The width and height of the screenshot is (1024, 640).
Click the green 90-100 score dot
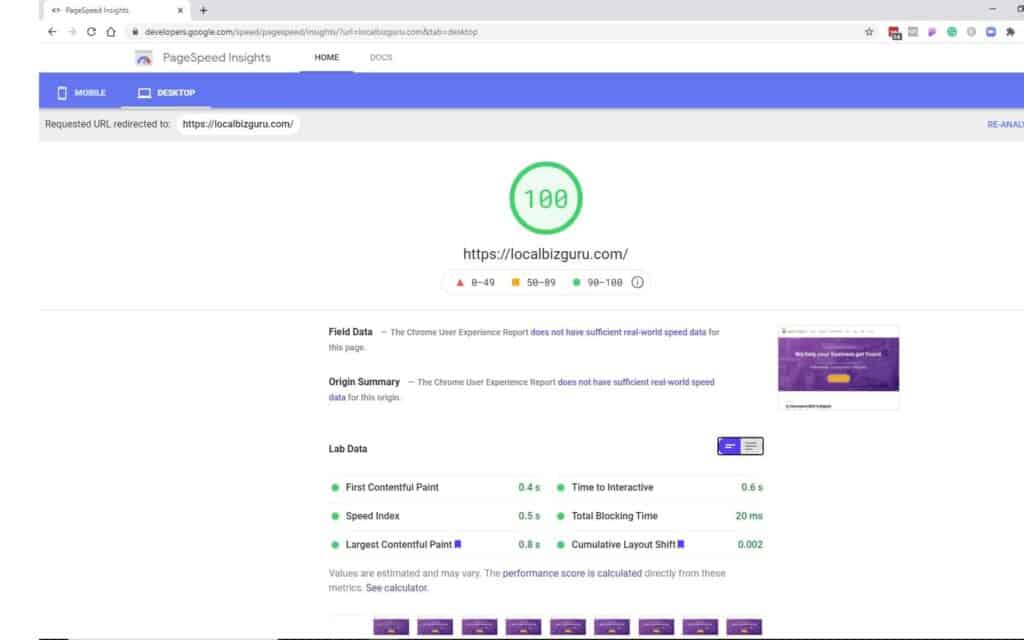pos(578,282)
